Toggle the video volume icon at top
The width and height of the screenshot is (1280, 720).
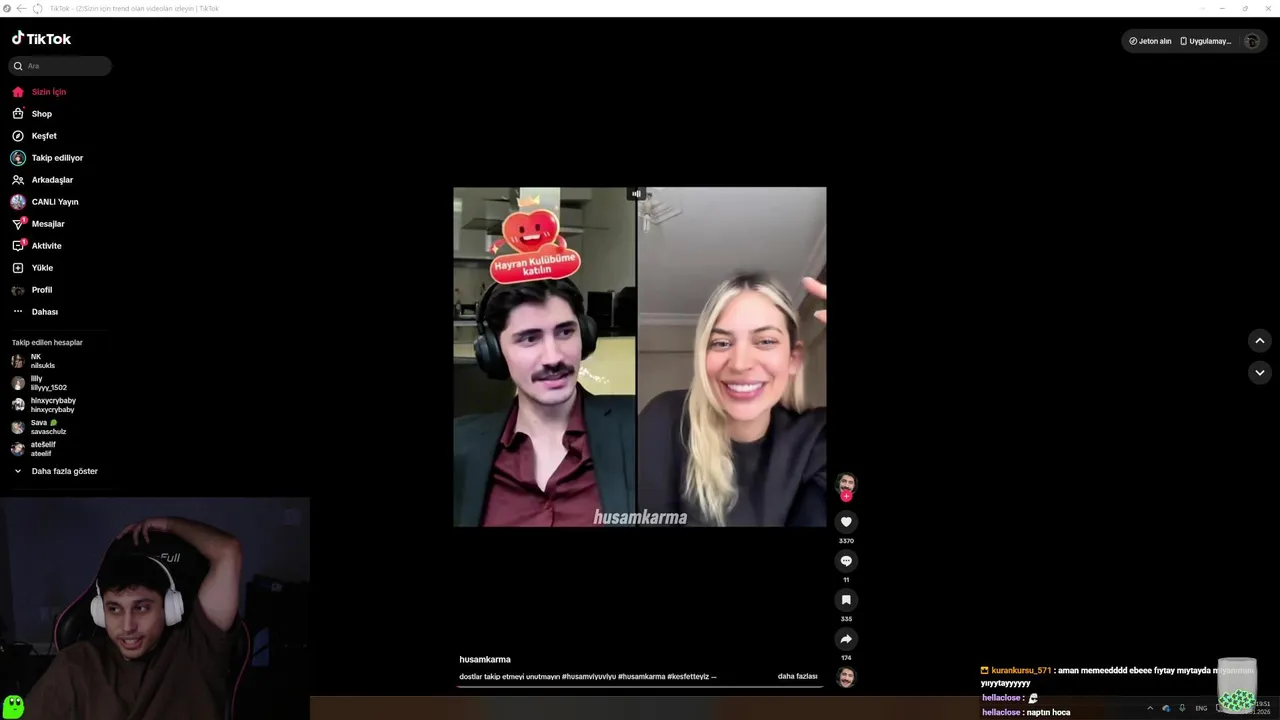tap(636, 194)
